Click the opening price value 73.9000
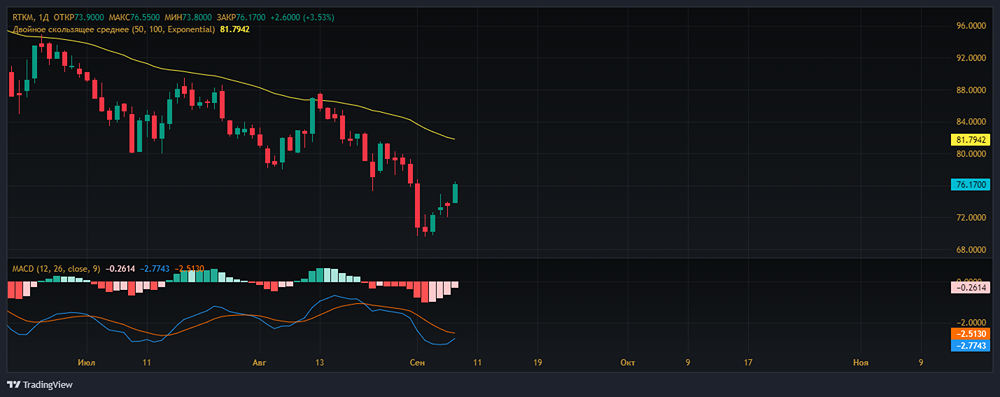This screenshot has height=397, width=1000. pos(89,19)
